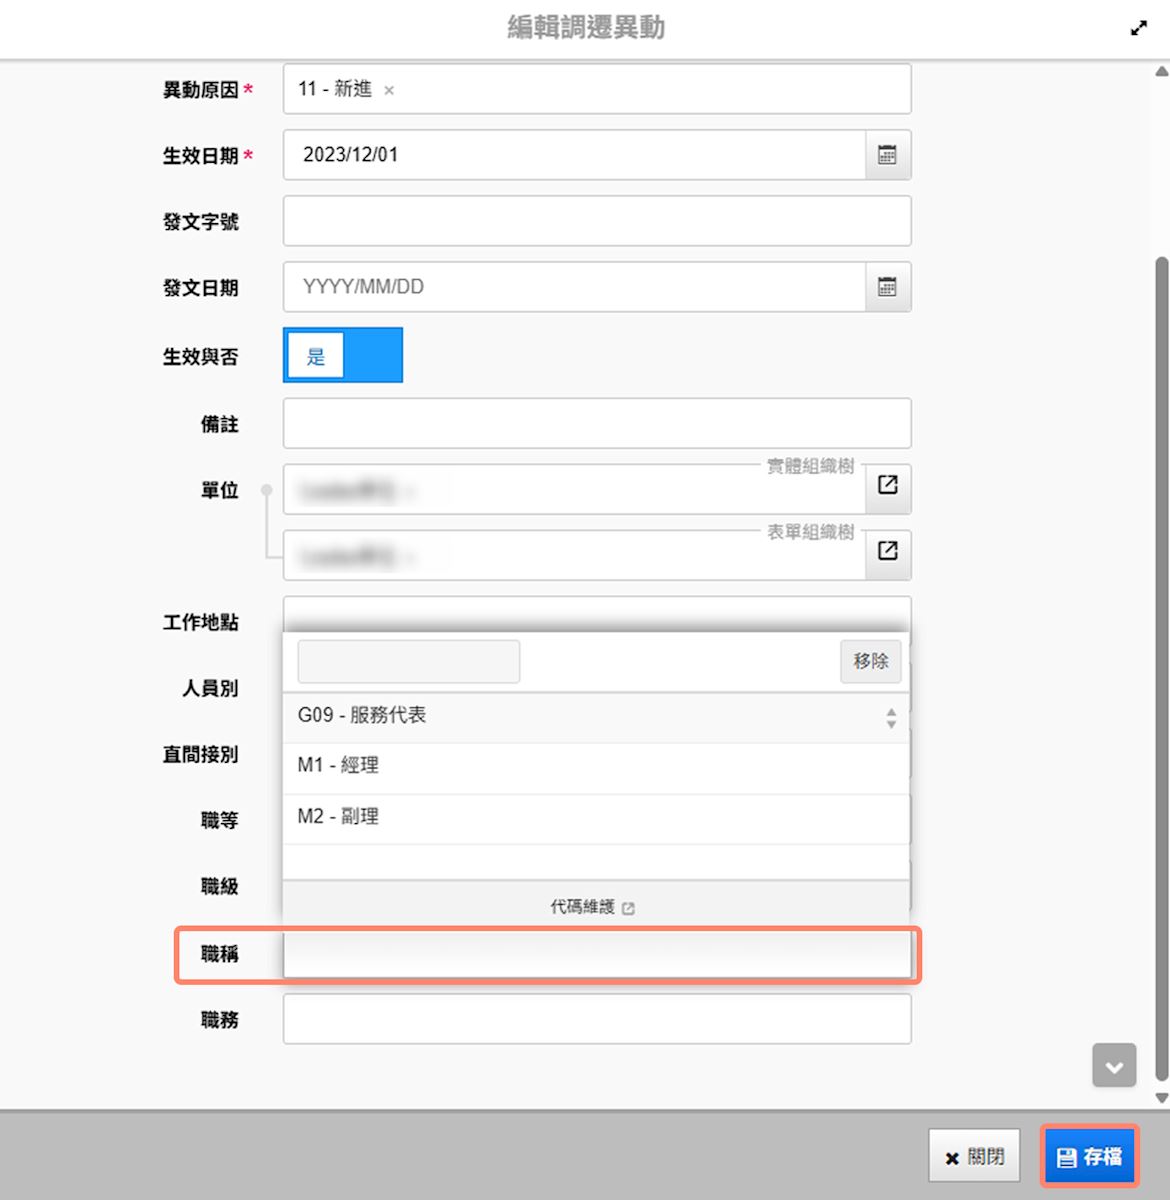
Task: Close the dialog with 關閉
Action: pyautogui.click(x=974, y=1157)
